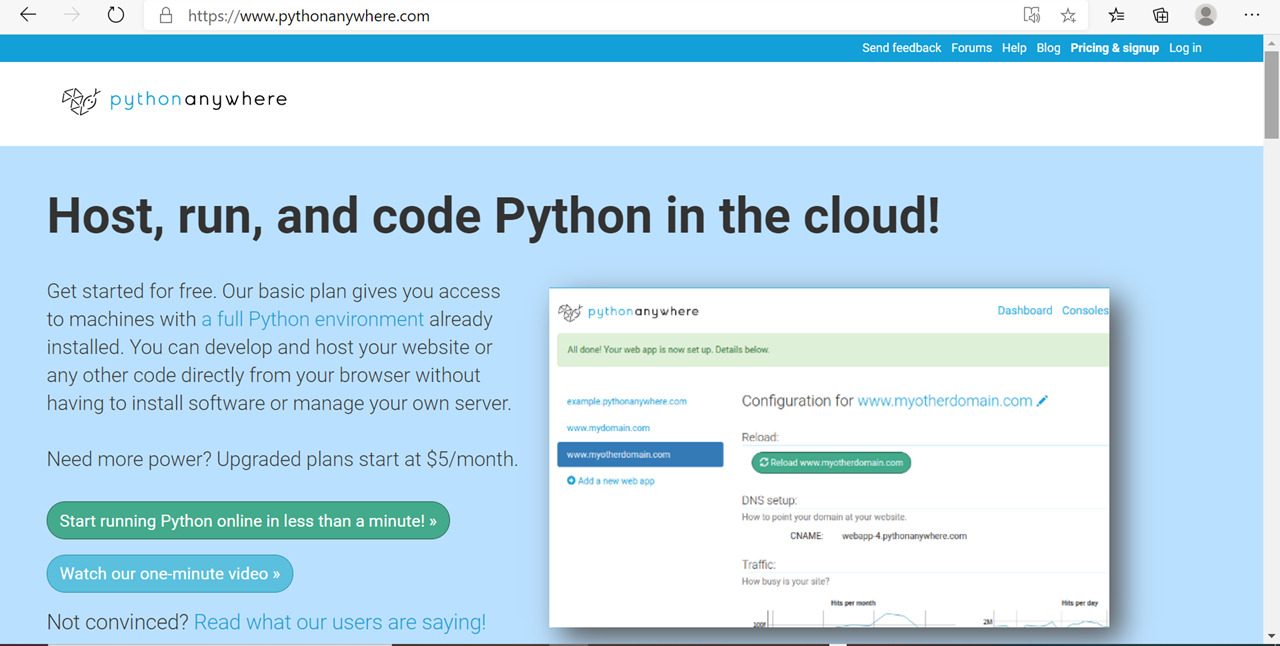The width and height of the screenshot is (1280, 646).
Task: Open Blog in the top navigation
Action: (x=1048, y=48)
